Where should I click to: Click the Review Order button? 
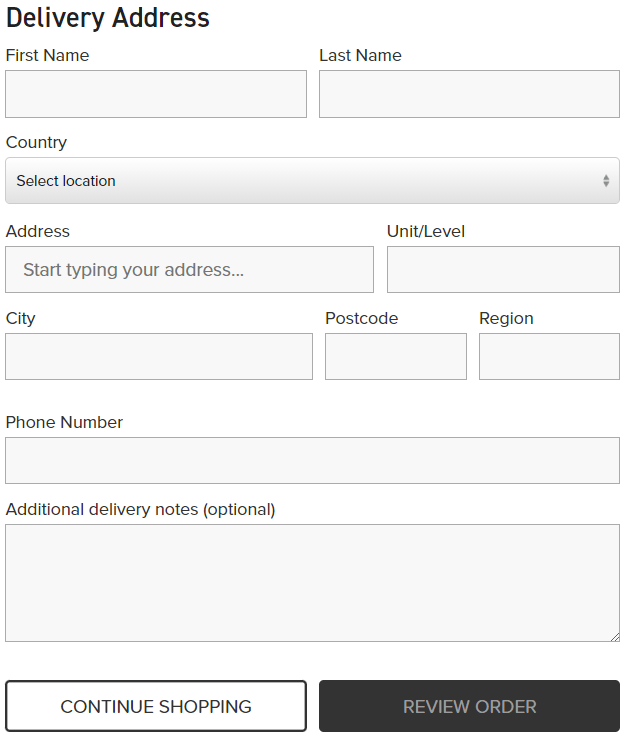pyautogui.click(x=469, y=707)
